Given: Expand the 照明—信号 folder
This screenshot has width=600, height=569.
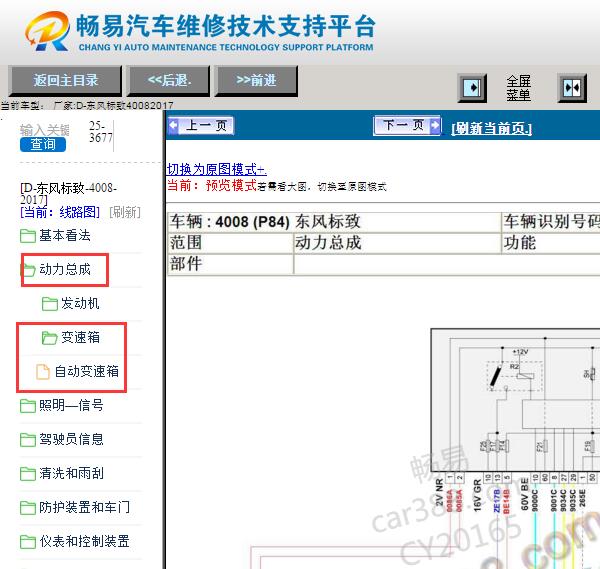Looking at the screenshot, I should tap(71, 405).
